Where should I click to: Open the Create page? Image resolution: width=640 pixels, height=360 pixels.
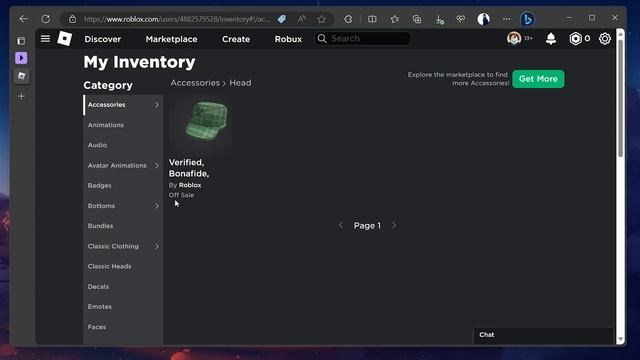coord(236,39)
